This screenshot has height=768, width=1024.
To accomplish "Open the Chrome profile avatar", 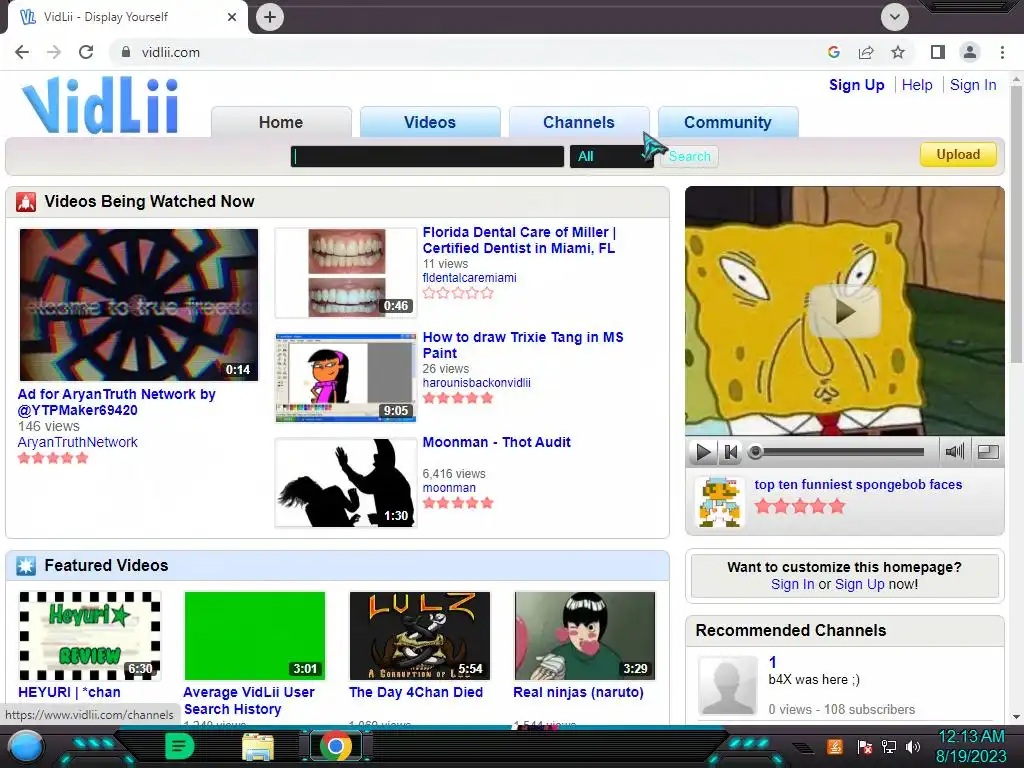I will [x=970, y=52].
